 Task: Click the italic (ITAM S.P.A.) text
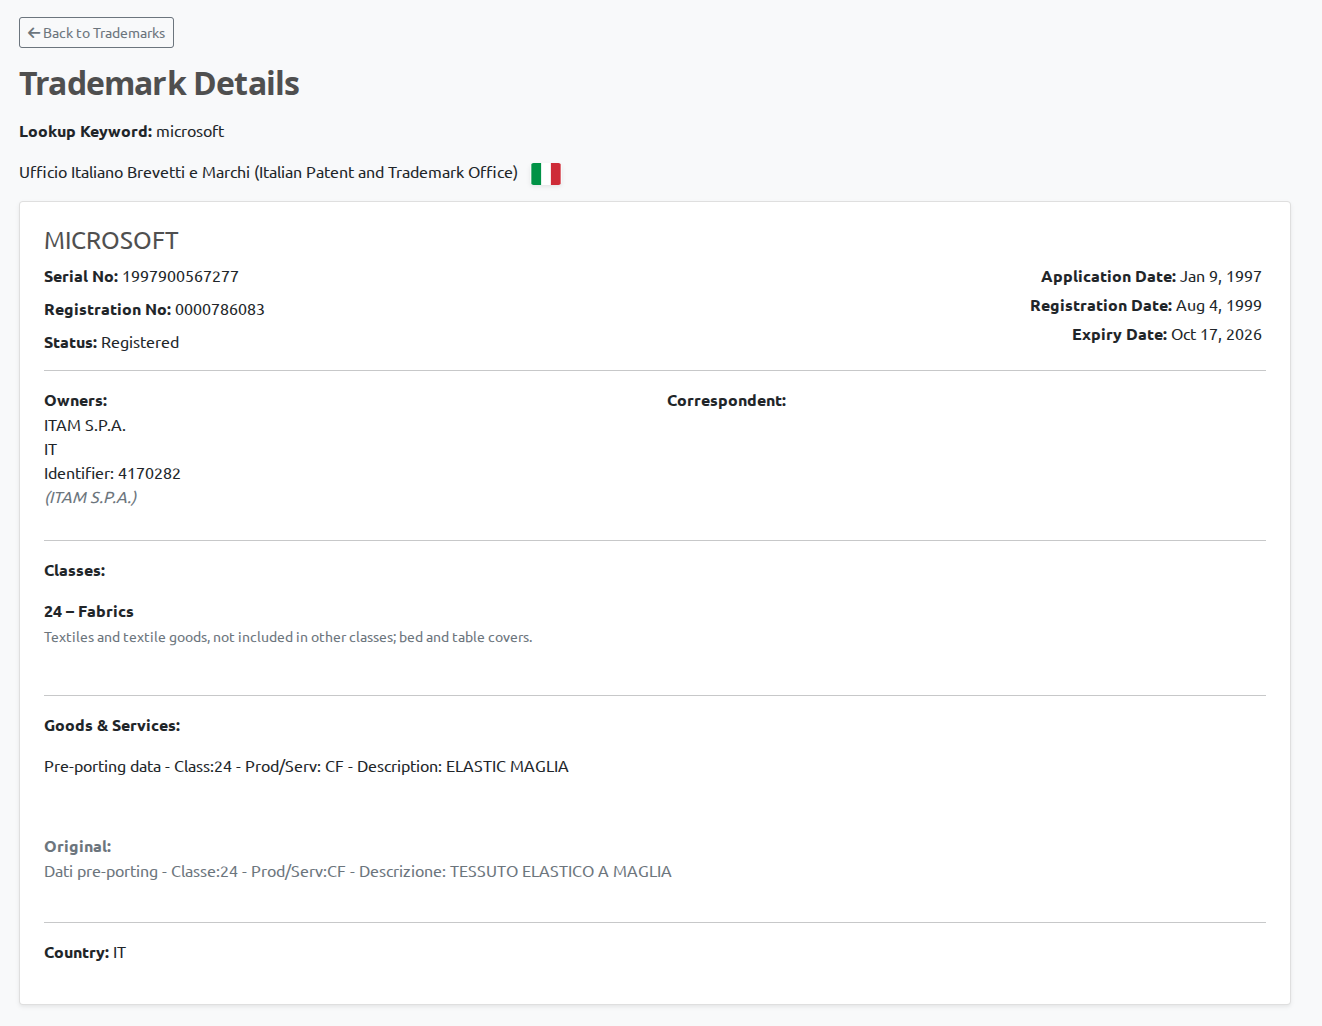click(x=91, y=498)
